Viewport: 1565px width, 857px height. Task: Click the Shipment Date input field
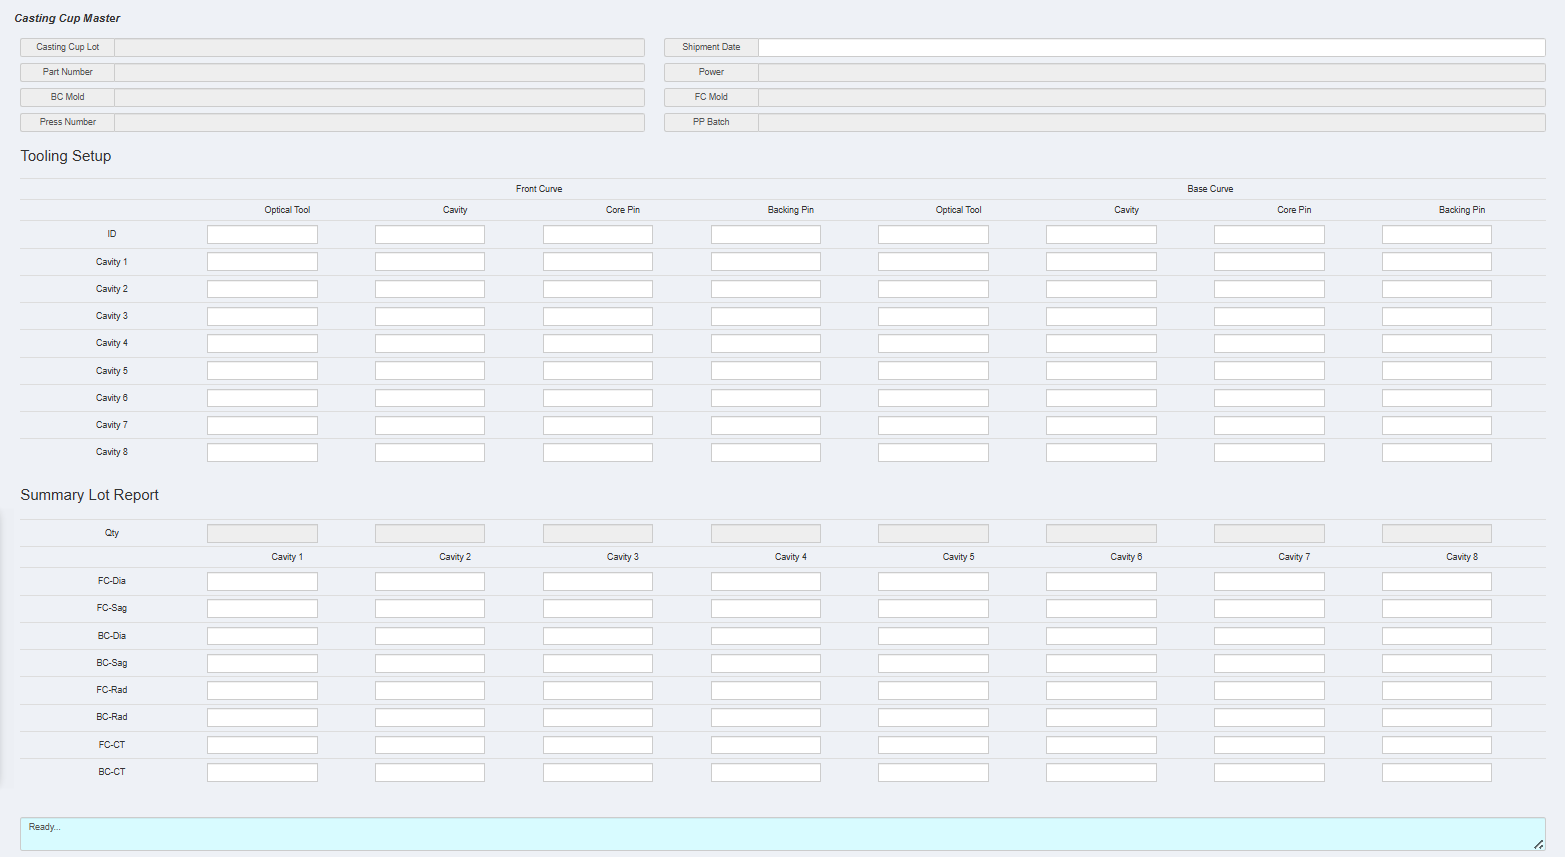click(1150, 47)
